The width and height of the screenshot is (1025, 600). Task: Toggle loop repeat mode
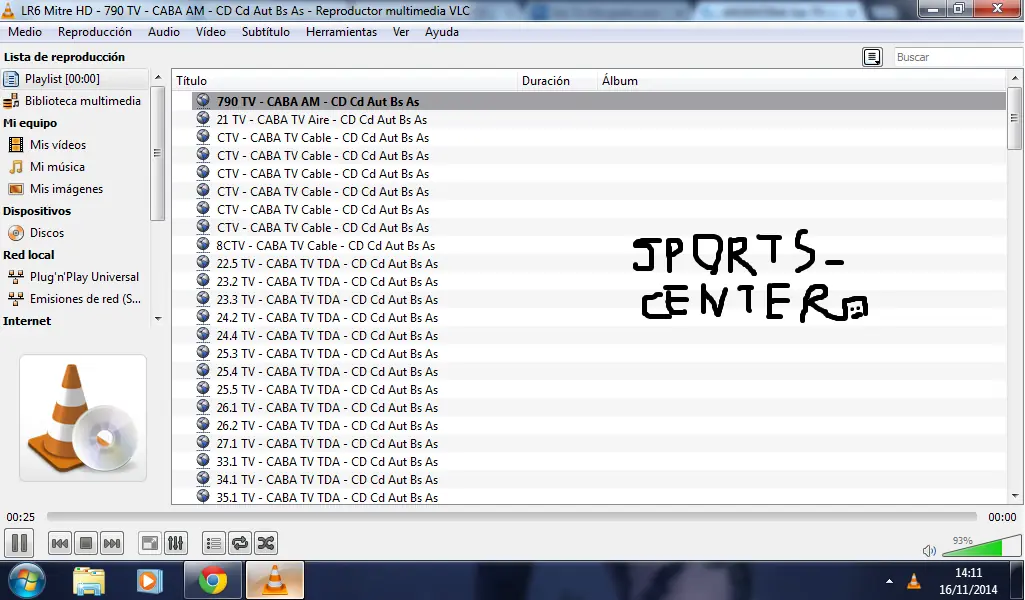click(x=240, y=543)
